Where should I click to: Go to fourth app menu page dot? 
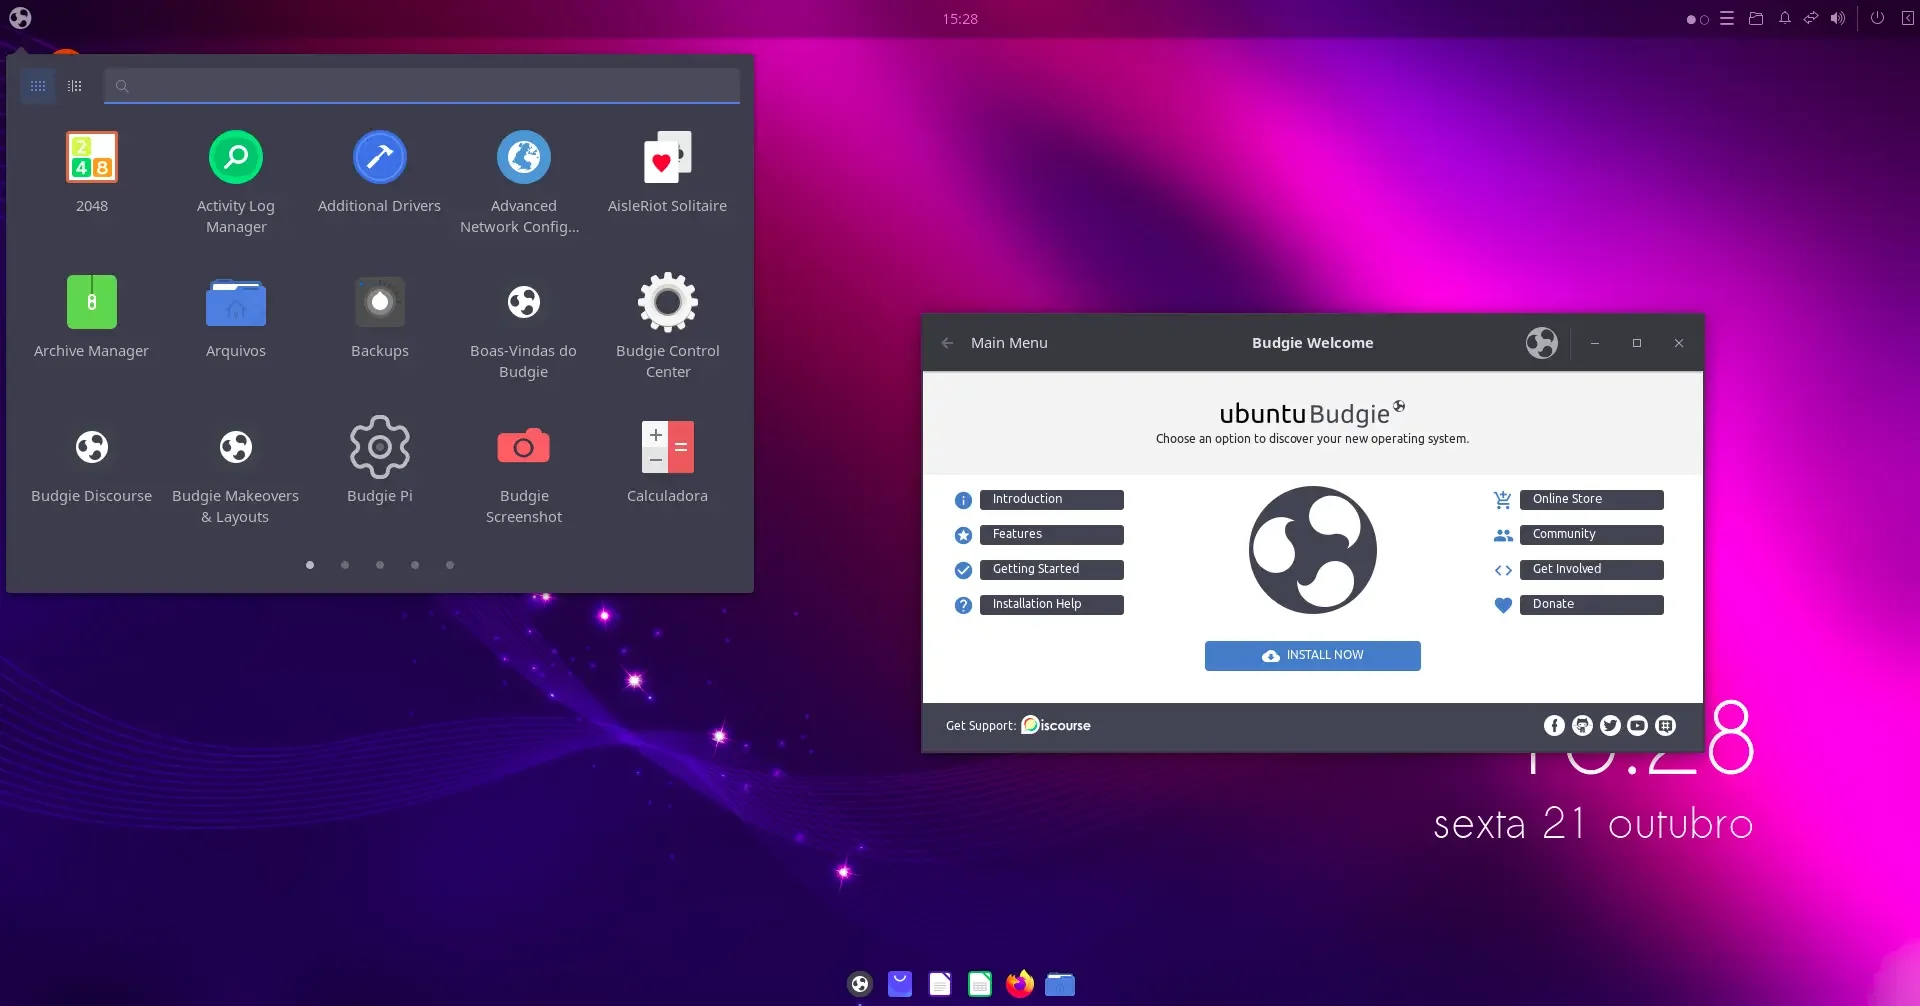[415, 565]
